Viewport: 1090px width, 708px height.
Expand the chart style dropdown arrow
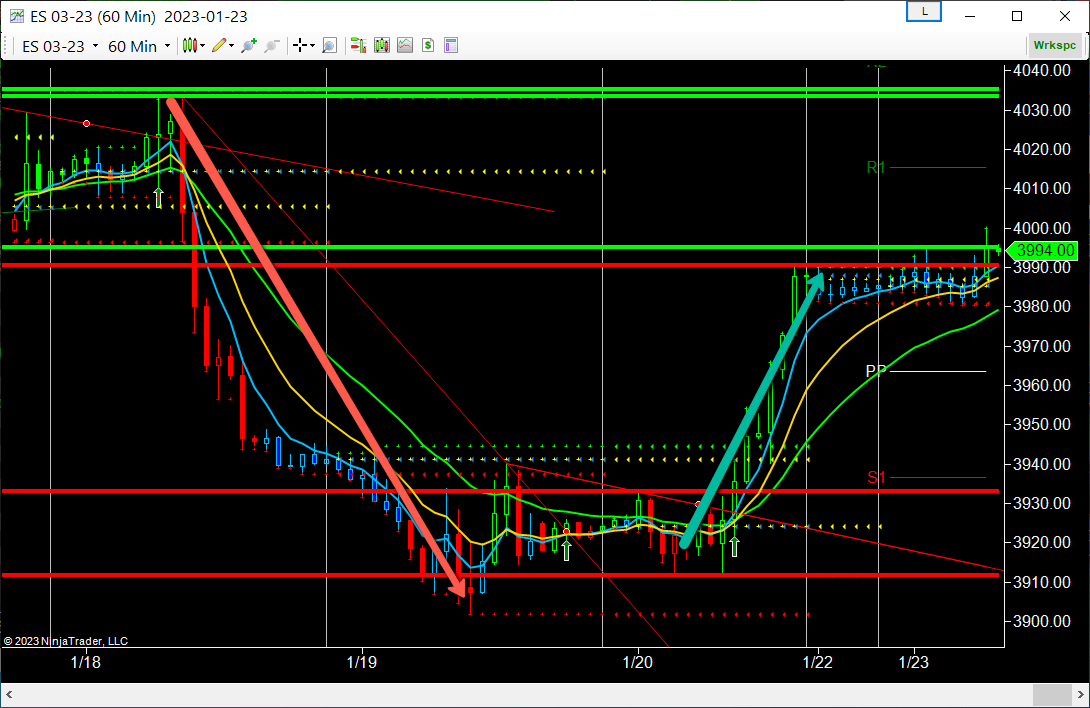[x=202, y=46]
